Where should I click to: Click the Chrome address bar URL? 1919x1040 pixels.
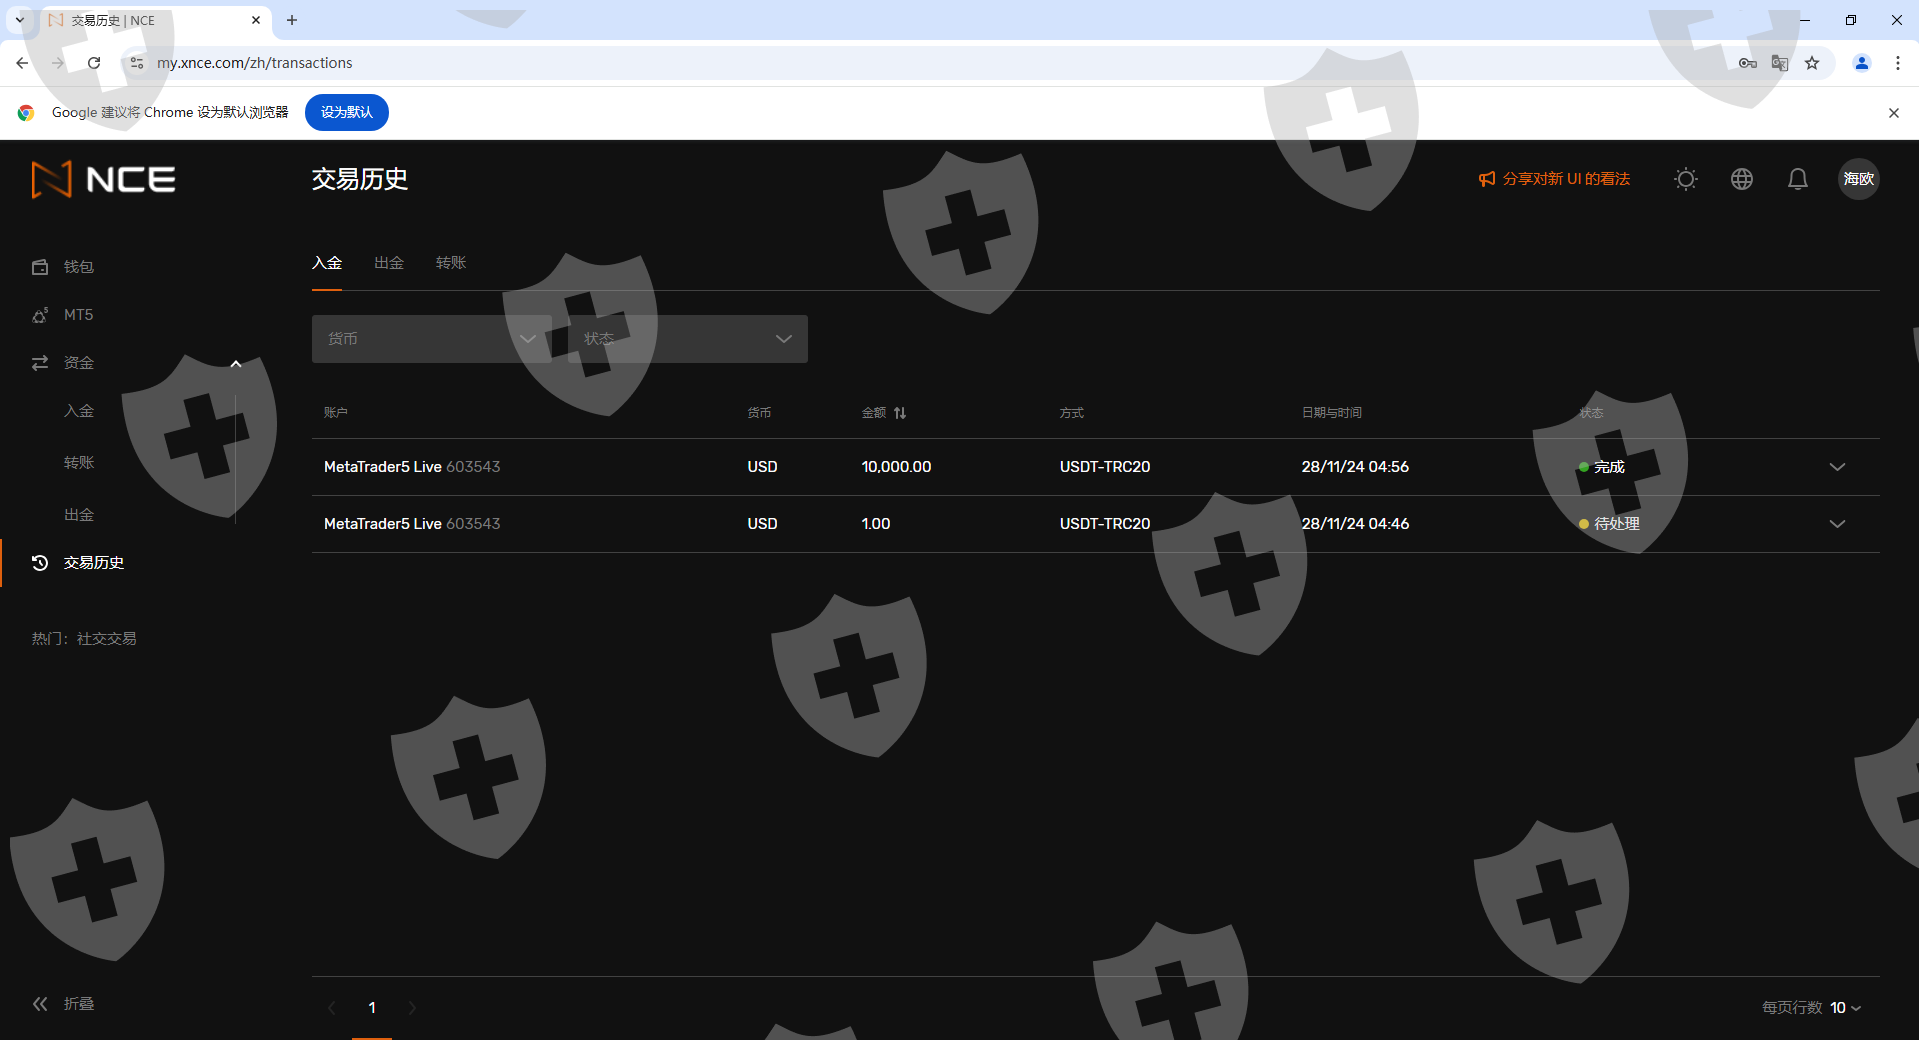254,63
